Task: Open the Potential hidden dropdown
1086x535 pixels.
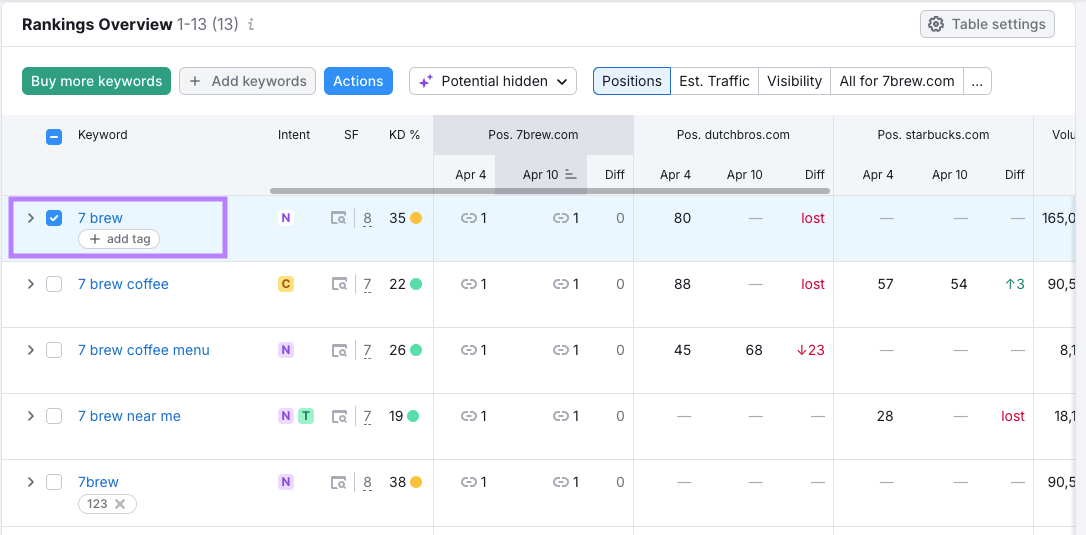Action: click(x=493, y=81)
